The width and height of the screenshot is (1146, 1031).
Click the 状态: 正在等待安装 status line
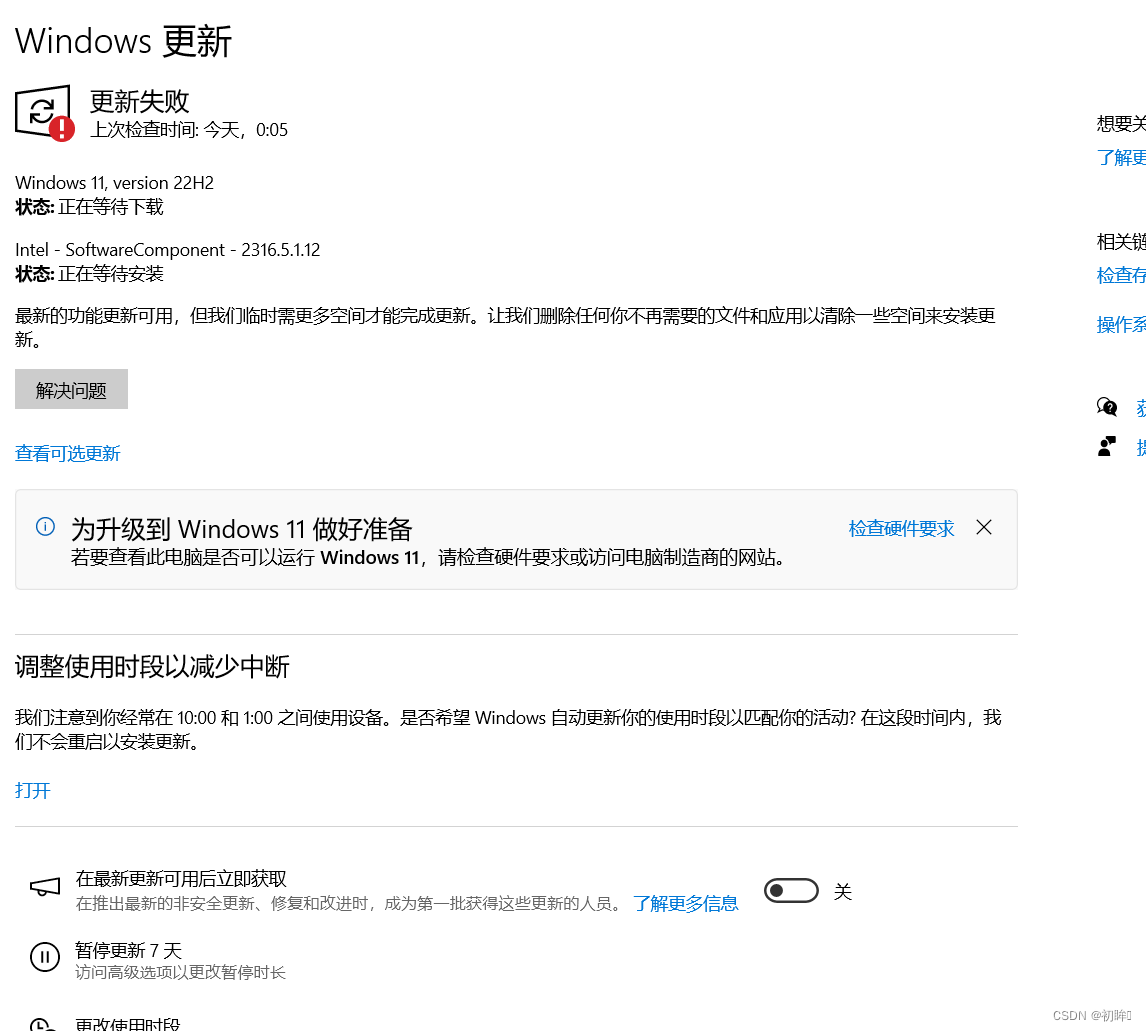(x=89, y=274)
